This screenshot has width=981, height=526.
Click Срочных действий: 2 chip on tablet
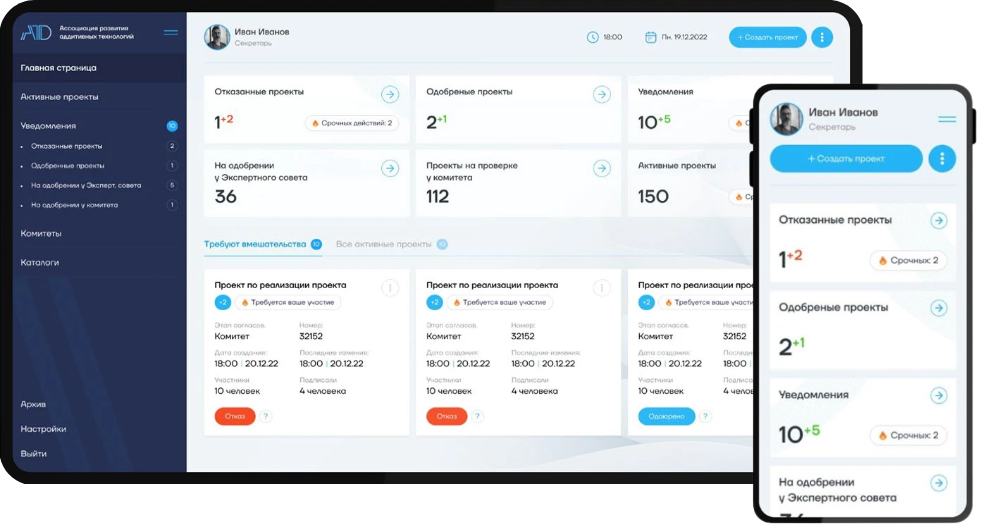pyautogui.click(x=352, y=123)
